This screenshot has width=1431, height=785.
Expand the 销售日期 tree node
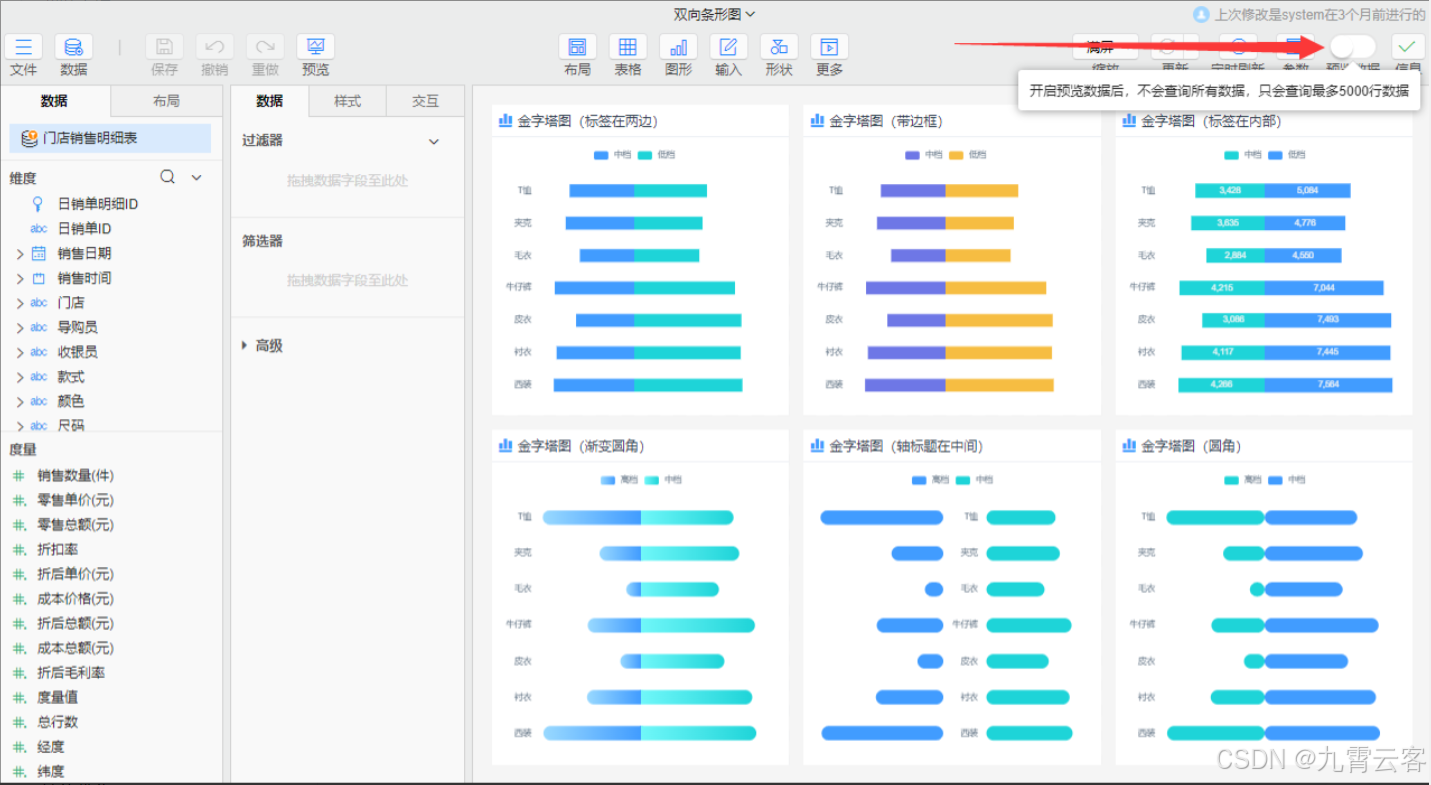click(x=20, y=254)
